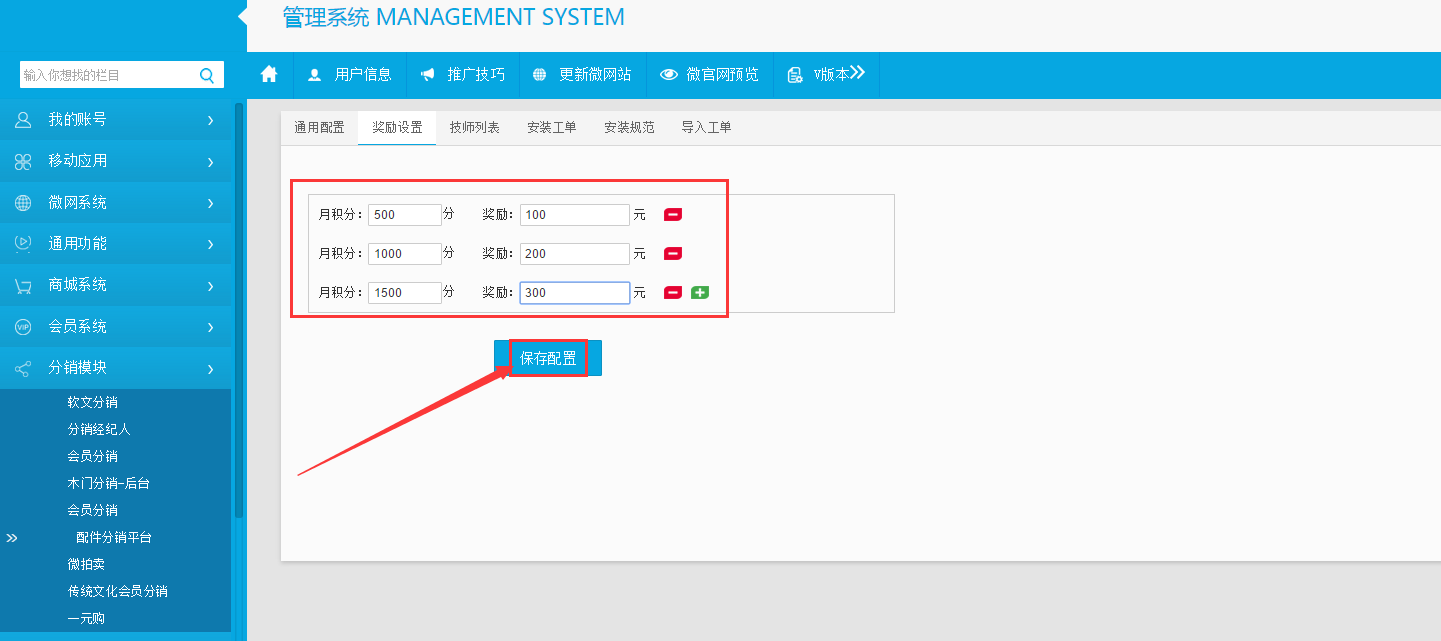Click the 管理系统 MANAGEMENT SYSTEM title
The height and width of the screenshot is (641, 1441).
(454, 17)
